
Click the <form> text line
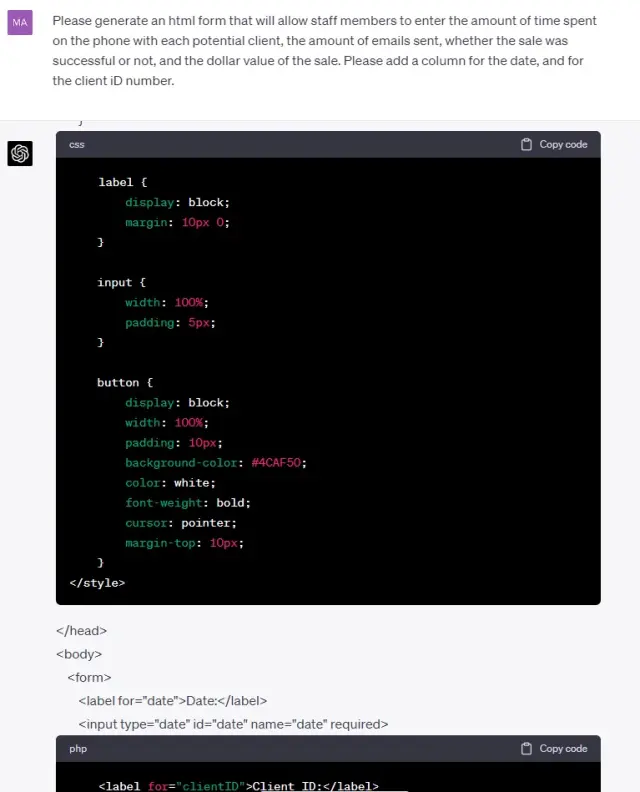pos(89,678)
